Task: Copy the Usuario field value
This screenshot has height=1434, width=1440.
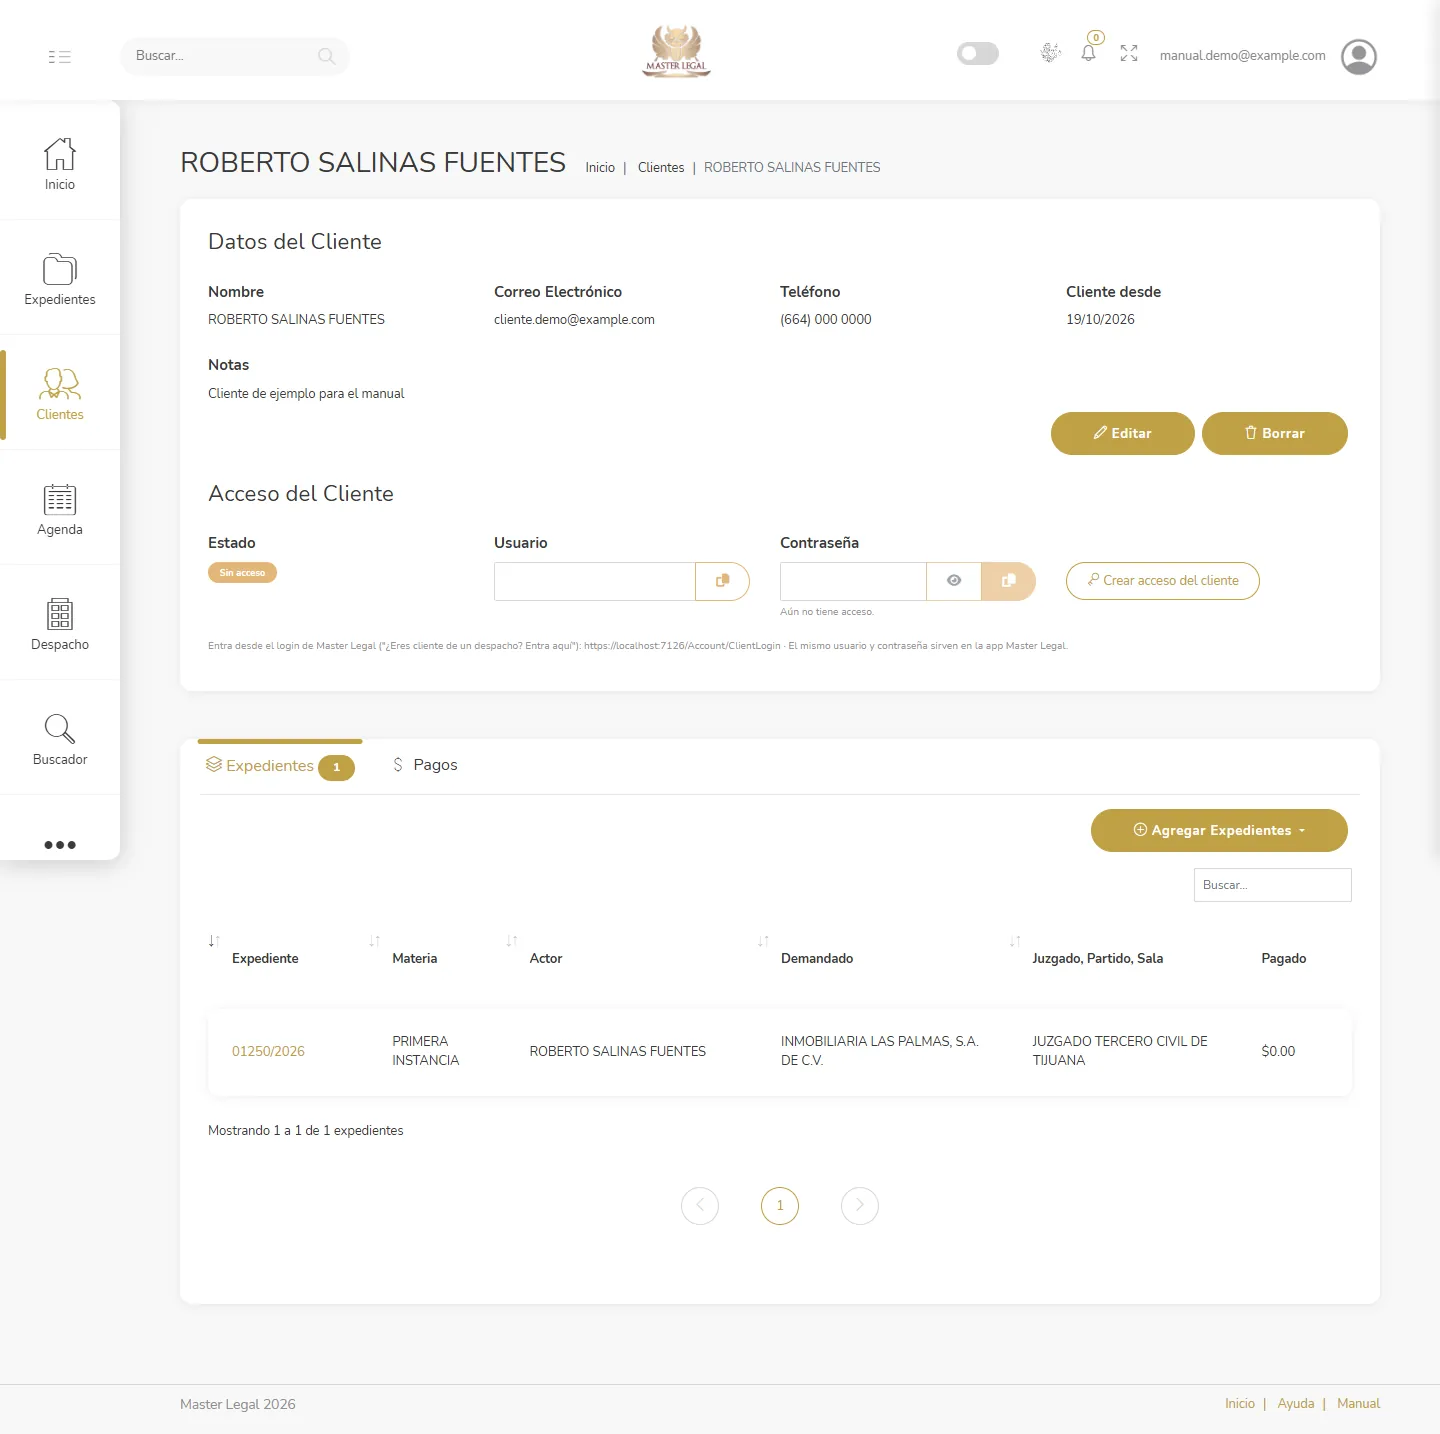Action: click(x=722, y=581)
